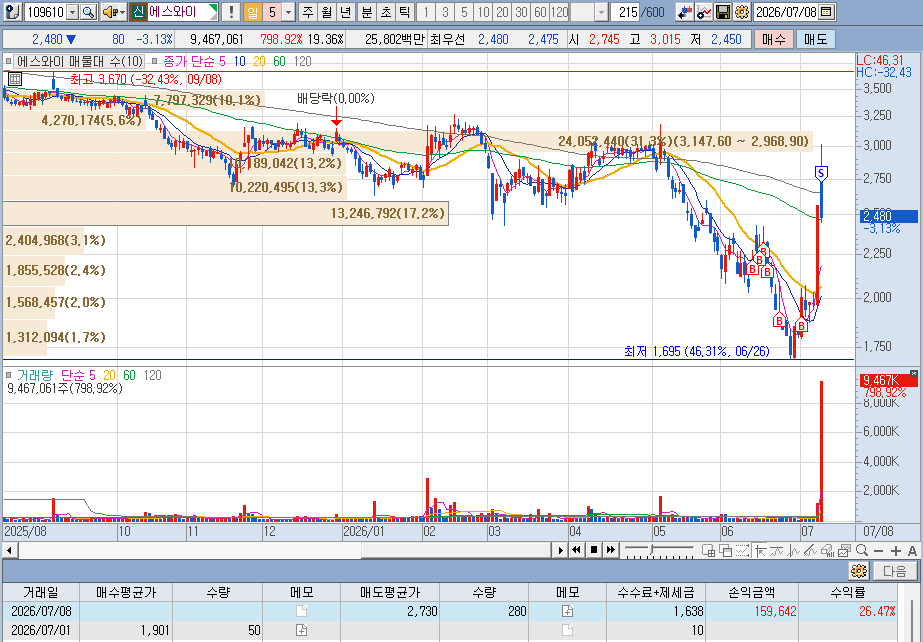
Task: Click the left scroll arrow below chart
Action: coord(9,550)
